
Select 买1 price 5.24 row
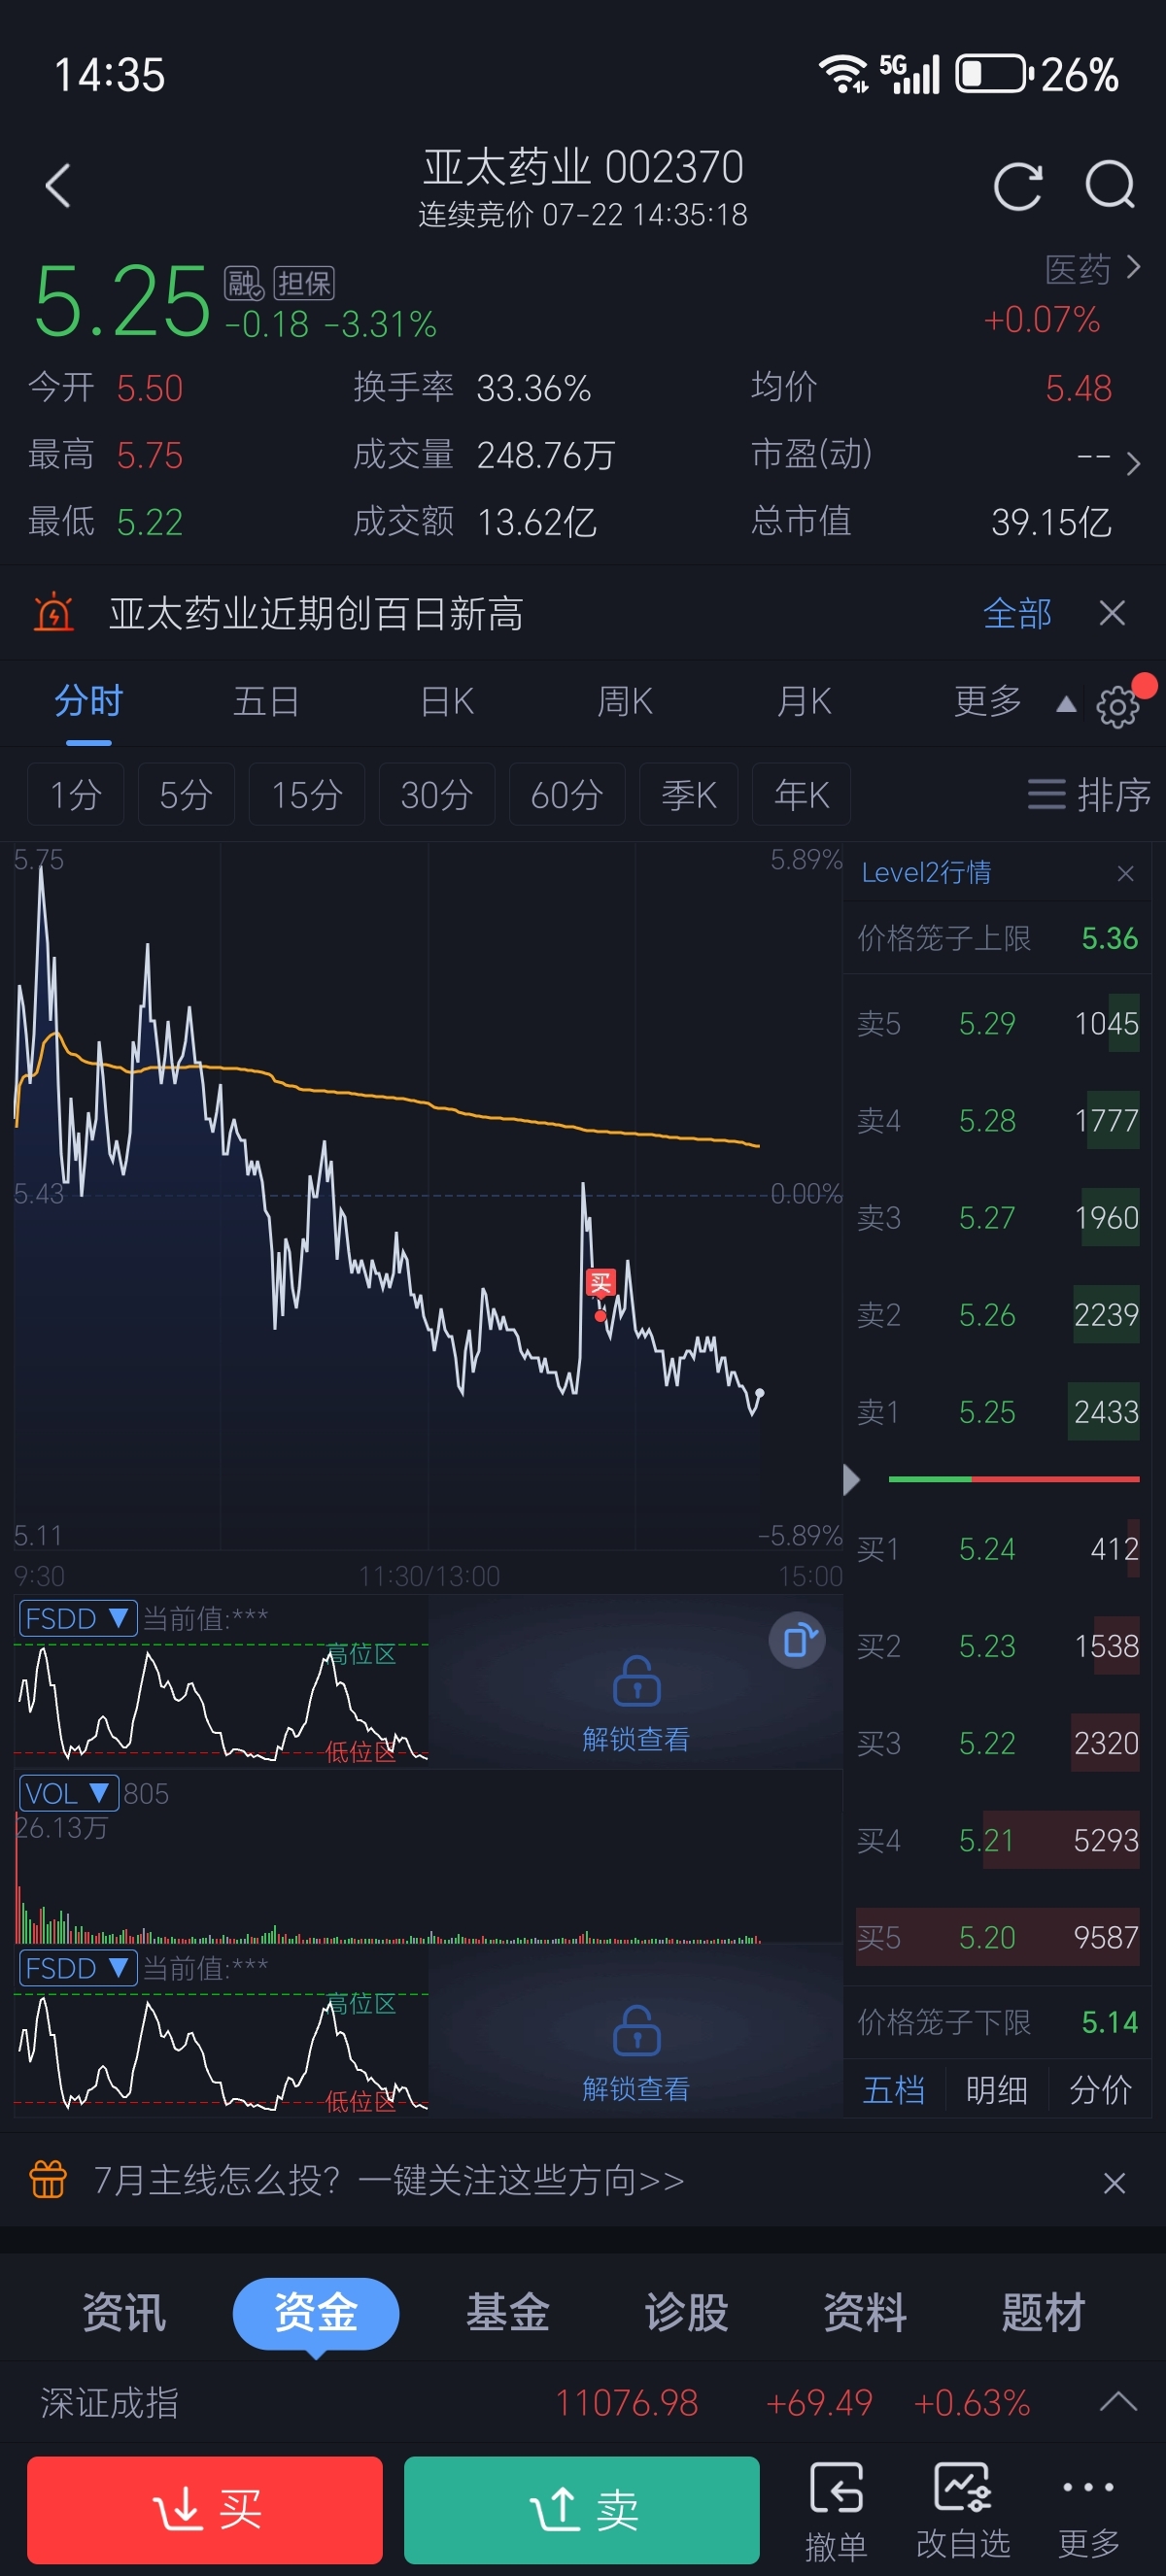(998, 1548)
